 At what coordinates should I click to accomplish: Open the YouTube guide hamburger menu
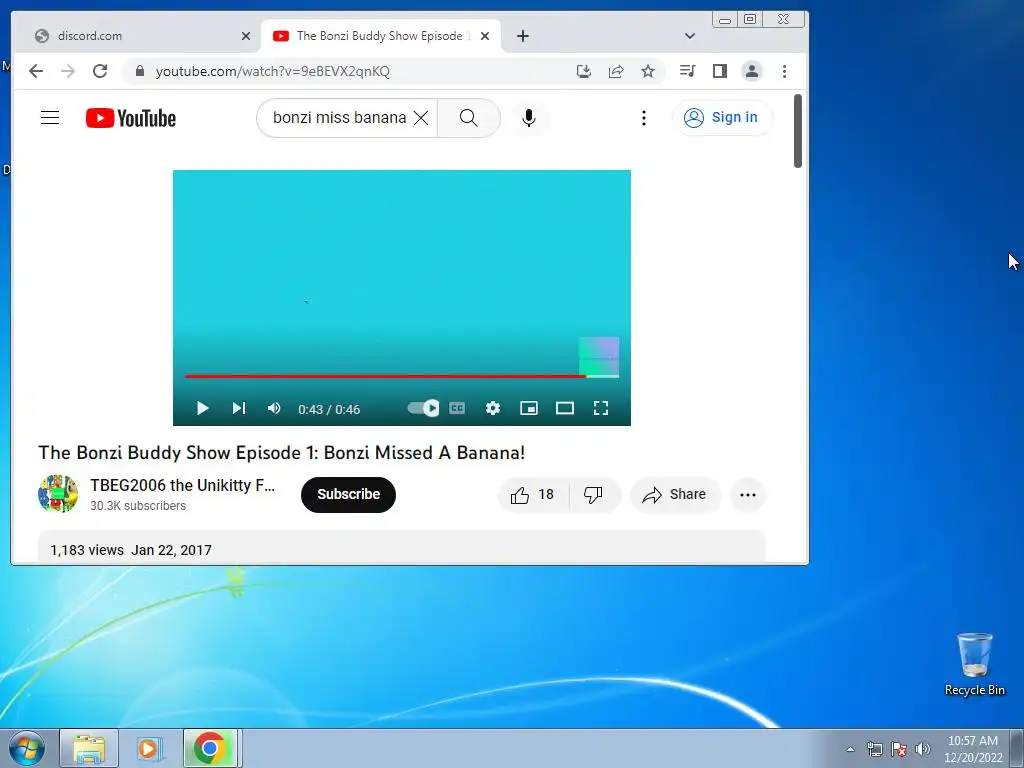point(50,118)
